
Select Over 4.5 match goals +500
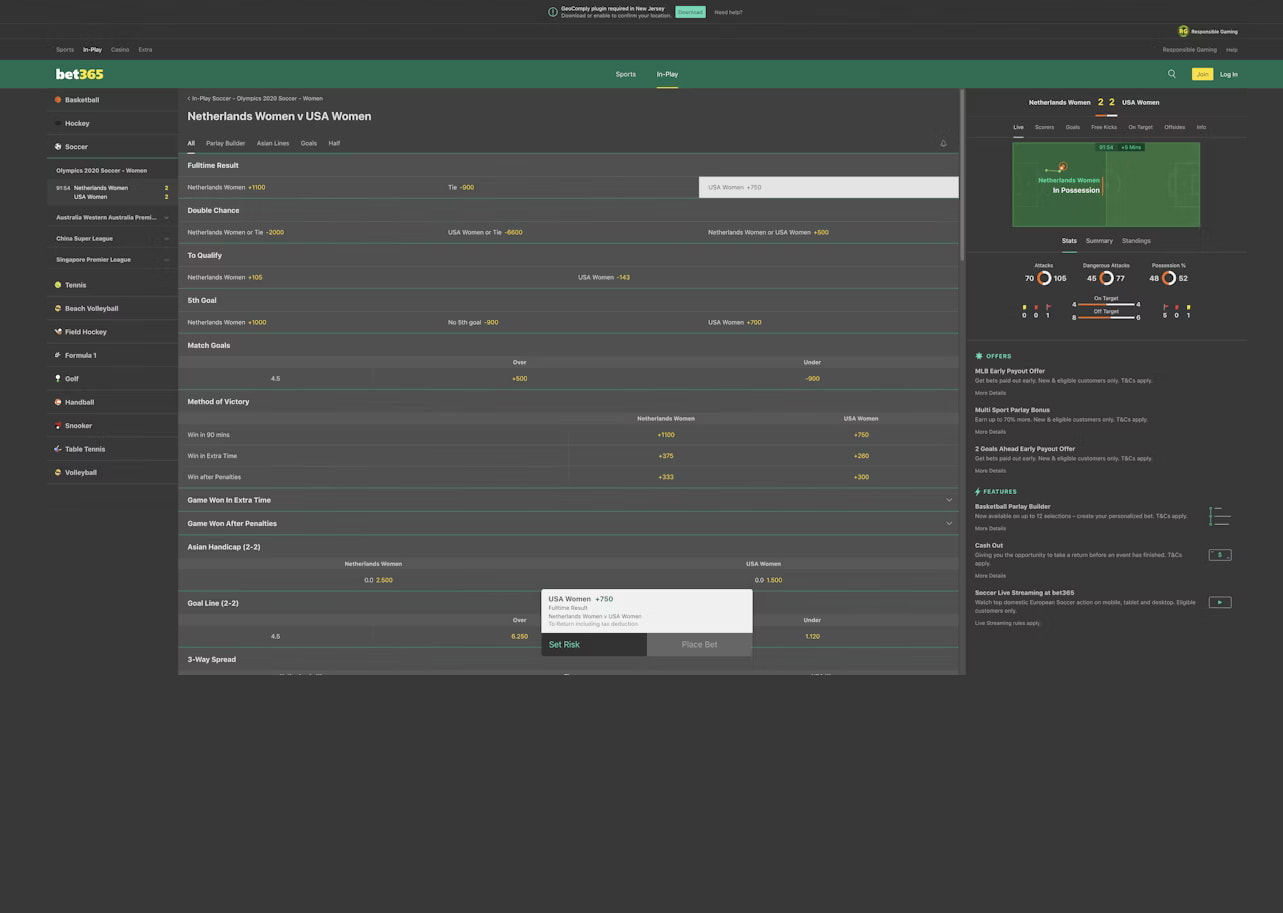click(x=519, y=379)
